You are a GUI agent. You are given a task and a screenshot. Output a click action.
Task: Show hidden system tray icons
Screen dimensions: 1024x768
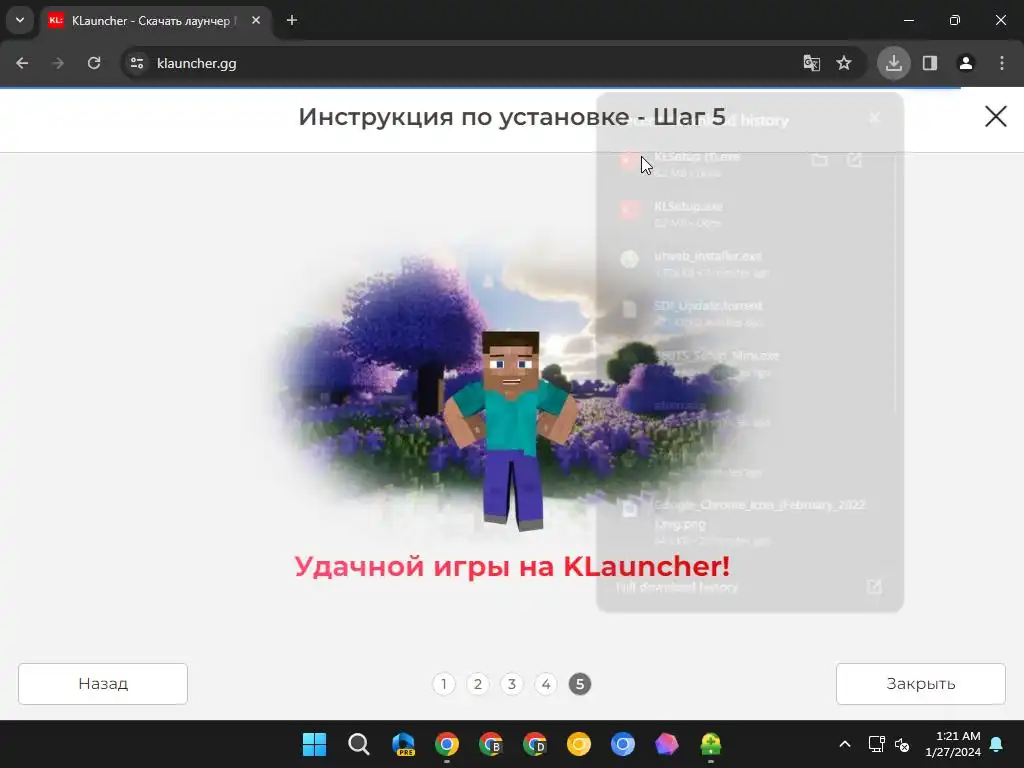(844, 744)
